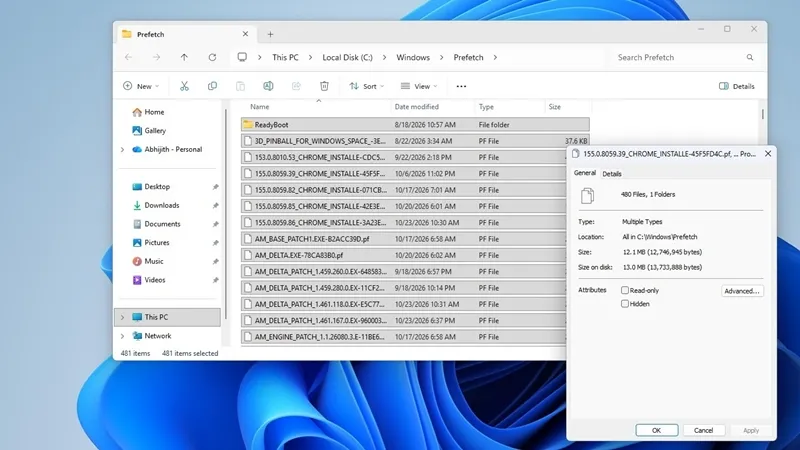800x450 pixels.
Task: Close the Prefetch tab
Action: pos(245,34)
